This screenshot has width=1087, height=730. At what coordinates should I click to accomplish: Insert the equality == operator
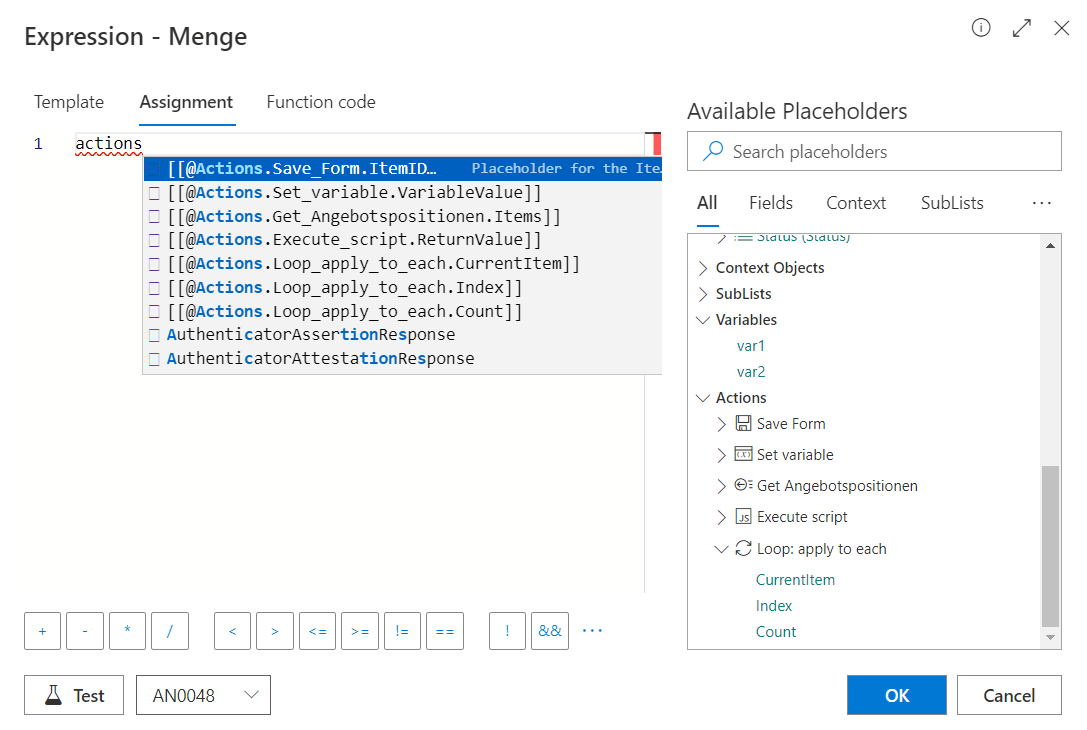pos(445,631)
